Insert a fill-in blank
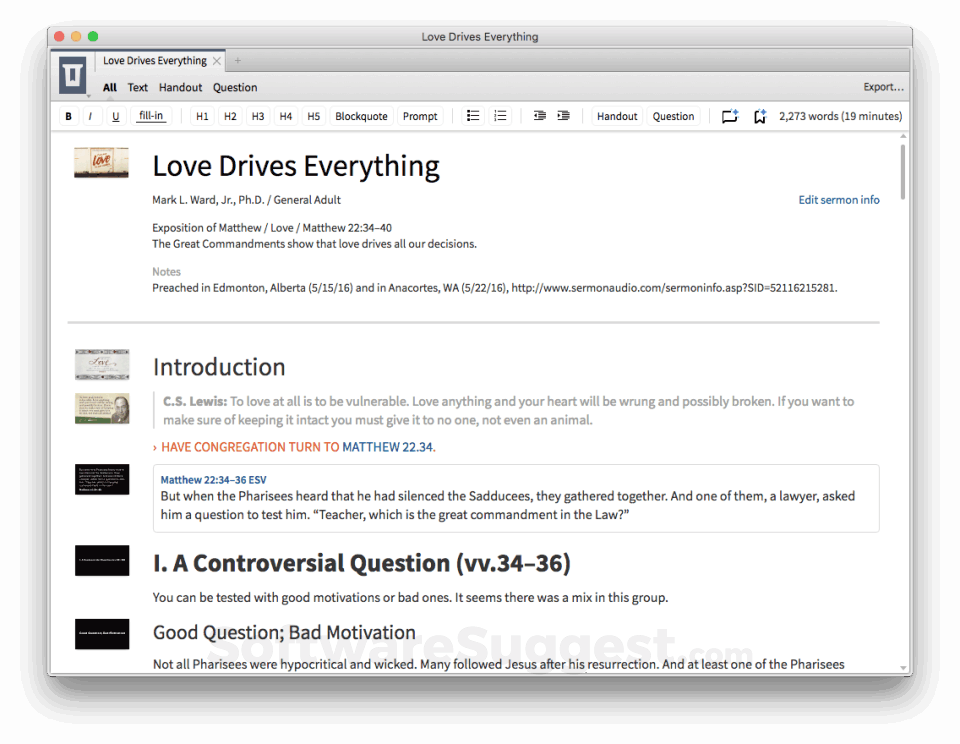Screen dimensions: 960x744 [x=150, y=116]
